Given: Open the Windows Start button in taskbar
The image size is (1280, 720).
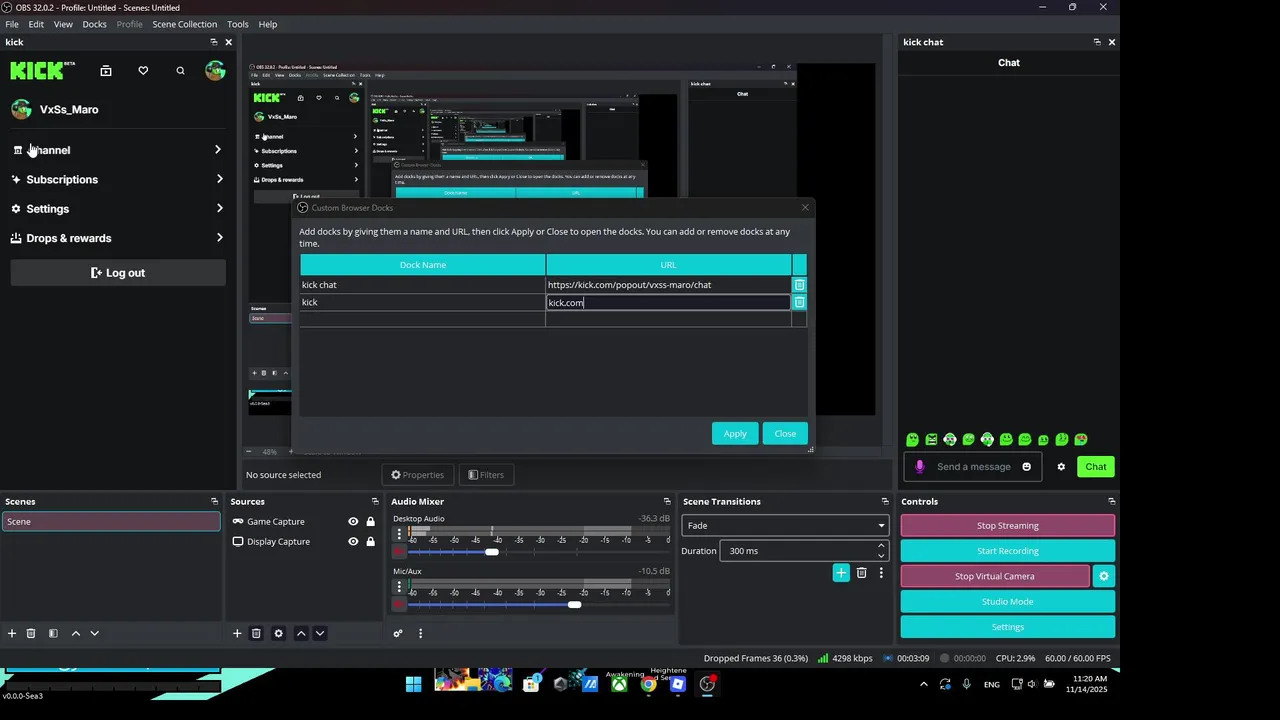Looking at the screenshot, I should tap(413, 684).
